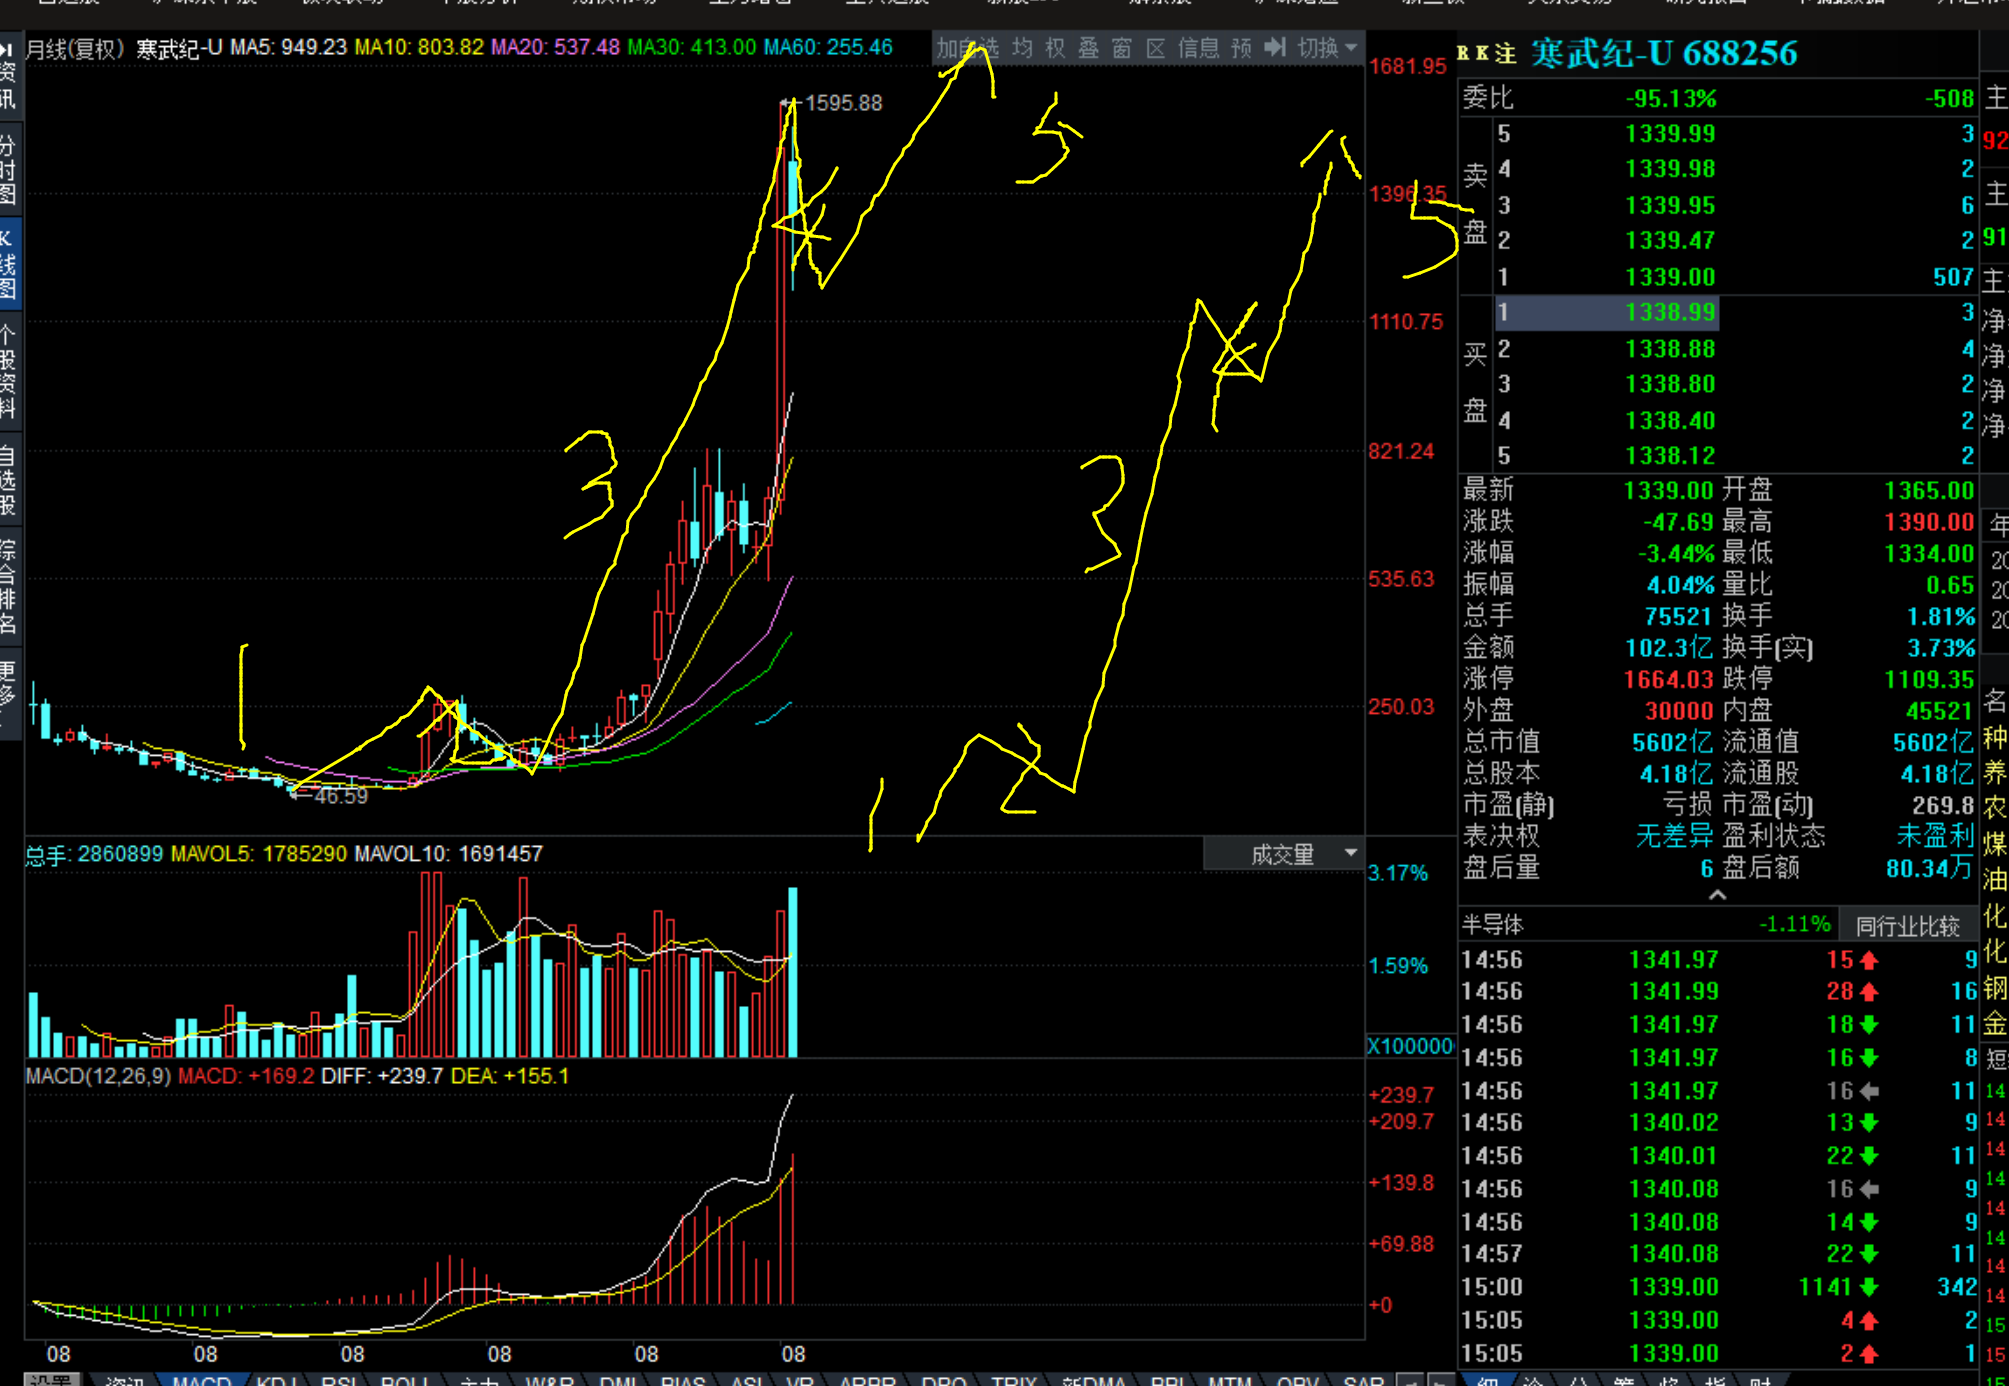2009x1386 pixels.
Task: Select the MACD indicator tab
Action: pos(202,1379)
